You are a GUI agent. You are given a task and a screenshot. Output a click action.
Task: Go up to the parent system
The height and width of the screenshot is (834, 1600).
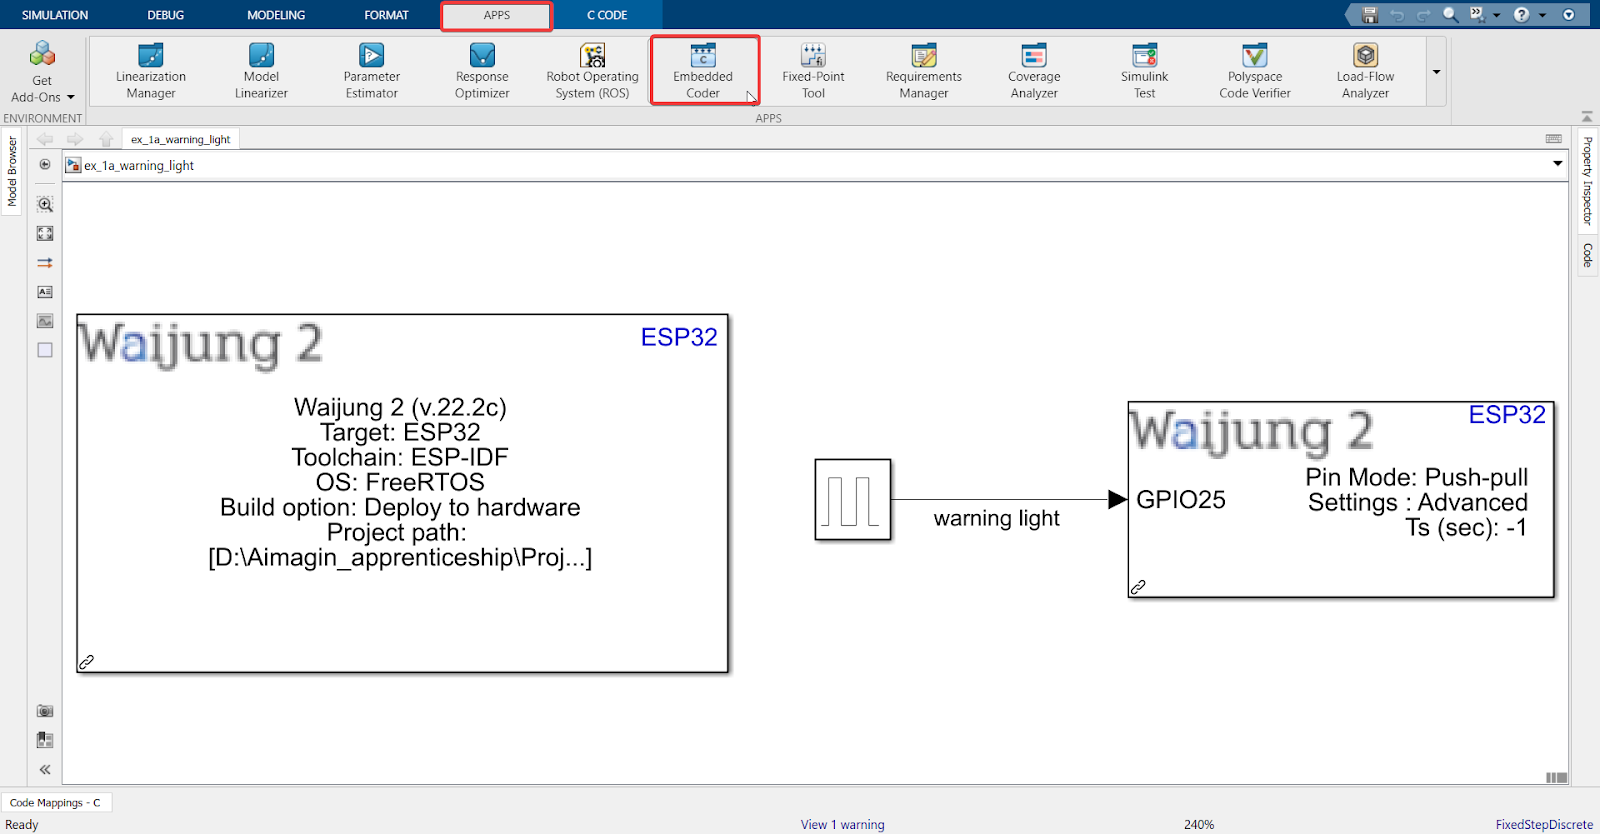pyautogui.click(x=106, y=139)
